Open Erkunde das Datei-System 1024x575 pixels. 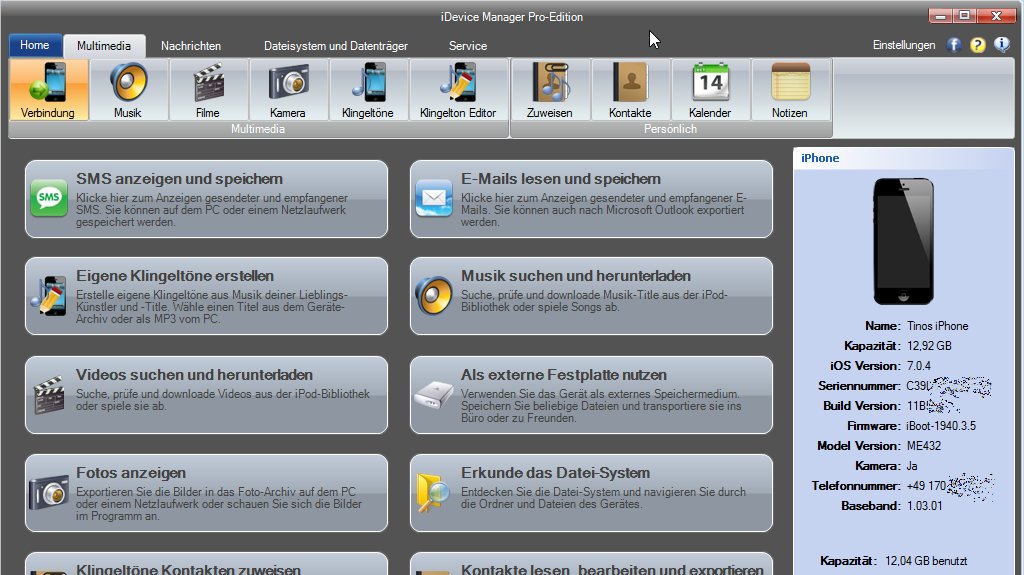click(x=592, y=493)
